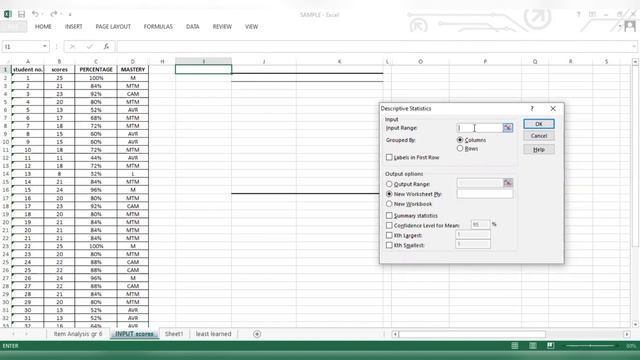
Task: Click the Confidence Level percent field
Action: tap(480, 224)
